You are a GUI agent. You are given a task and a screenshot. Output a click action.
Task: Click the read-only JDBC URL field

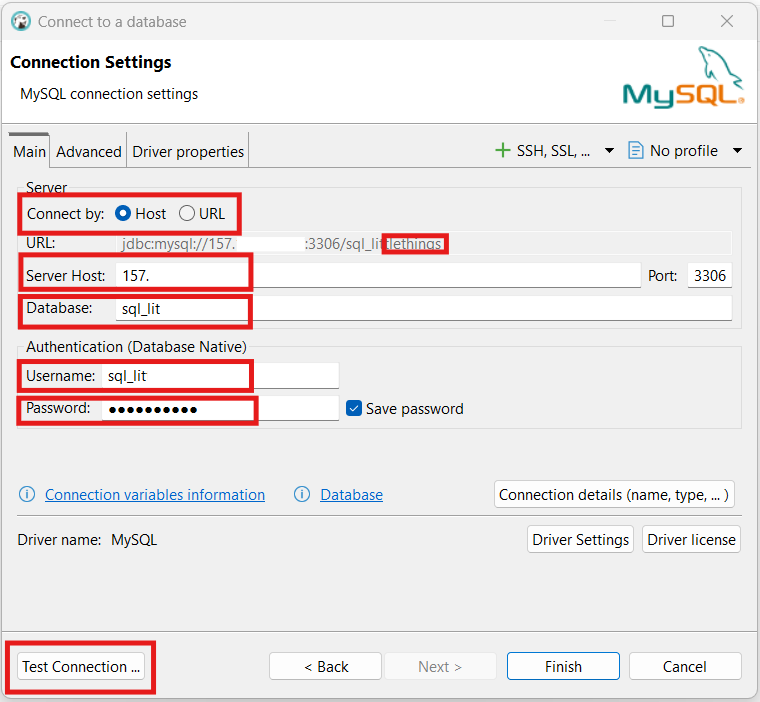tap(424, 243)
